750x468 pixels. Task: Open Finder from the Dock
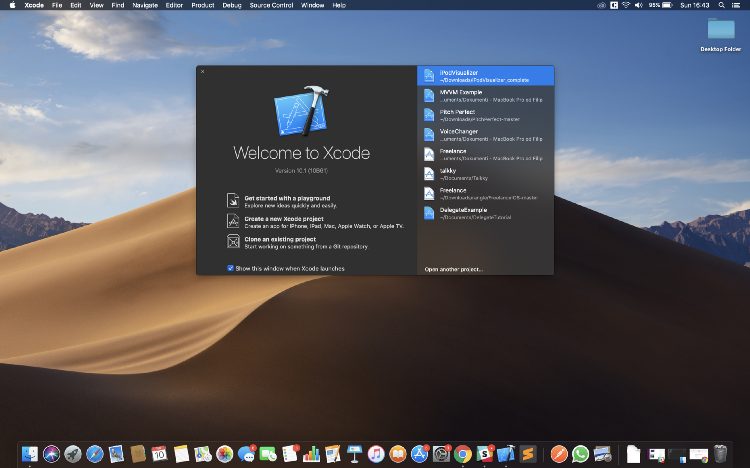point(30,454)
